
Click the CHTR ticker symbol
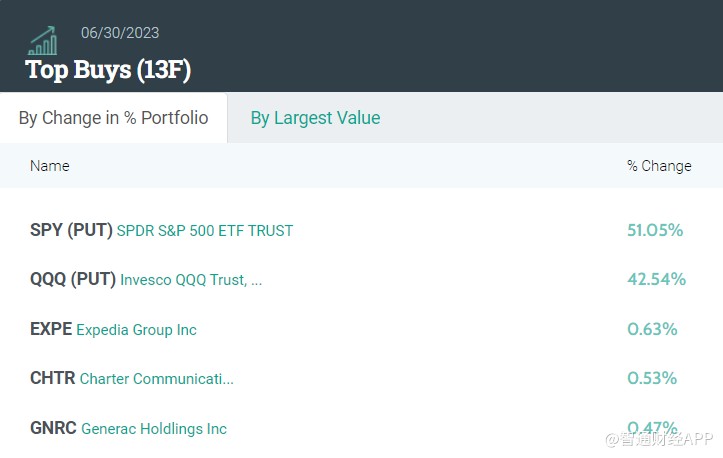(52, 378)
